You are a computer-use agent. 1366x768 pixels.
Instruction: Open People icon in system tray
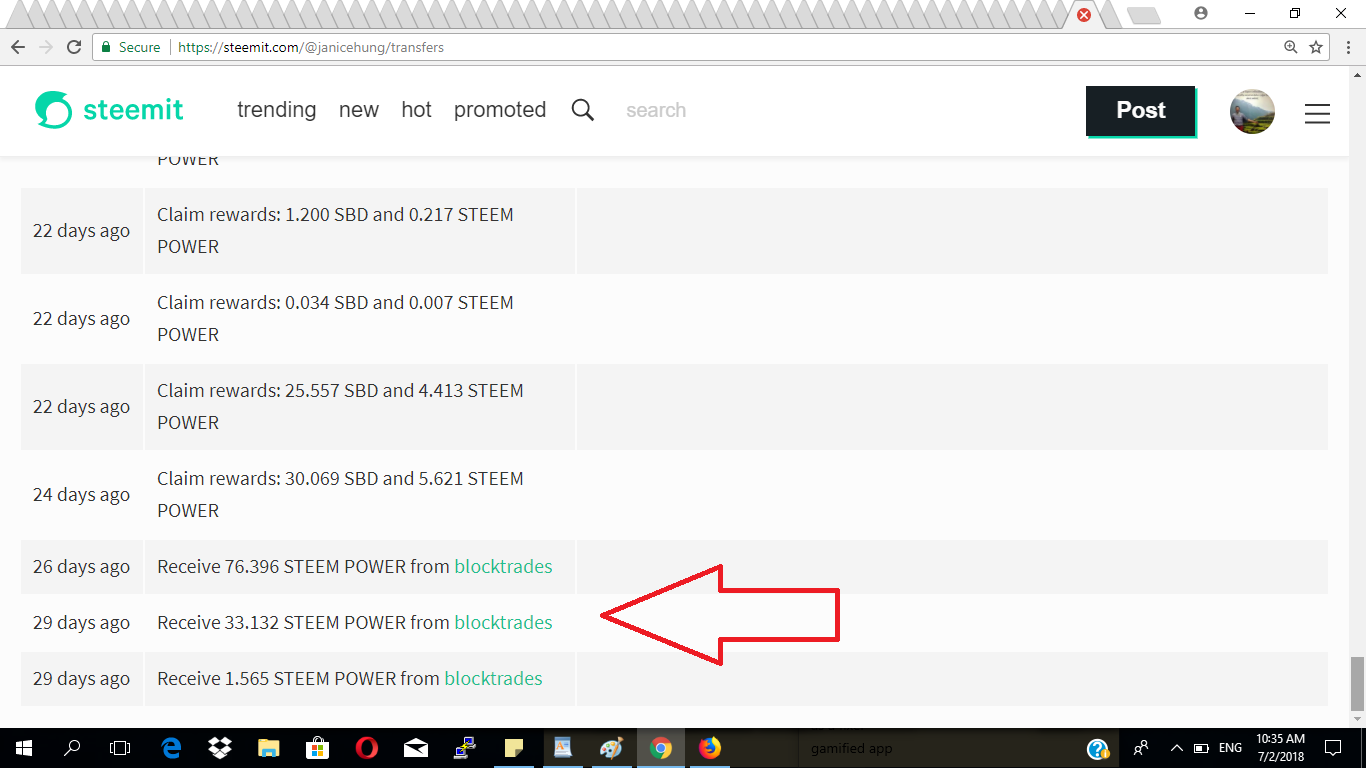click(1141, 748)
